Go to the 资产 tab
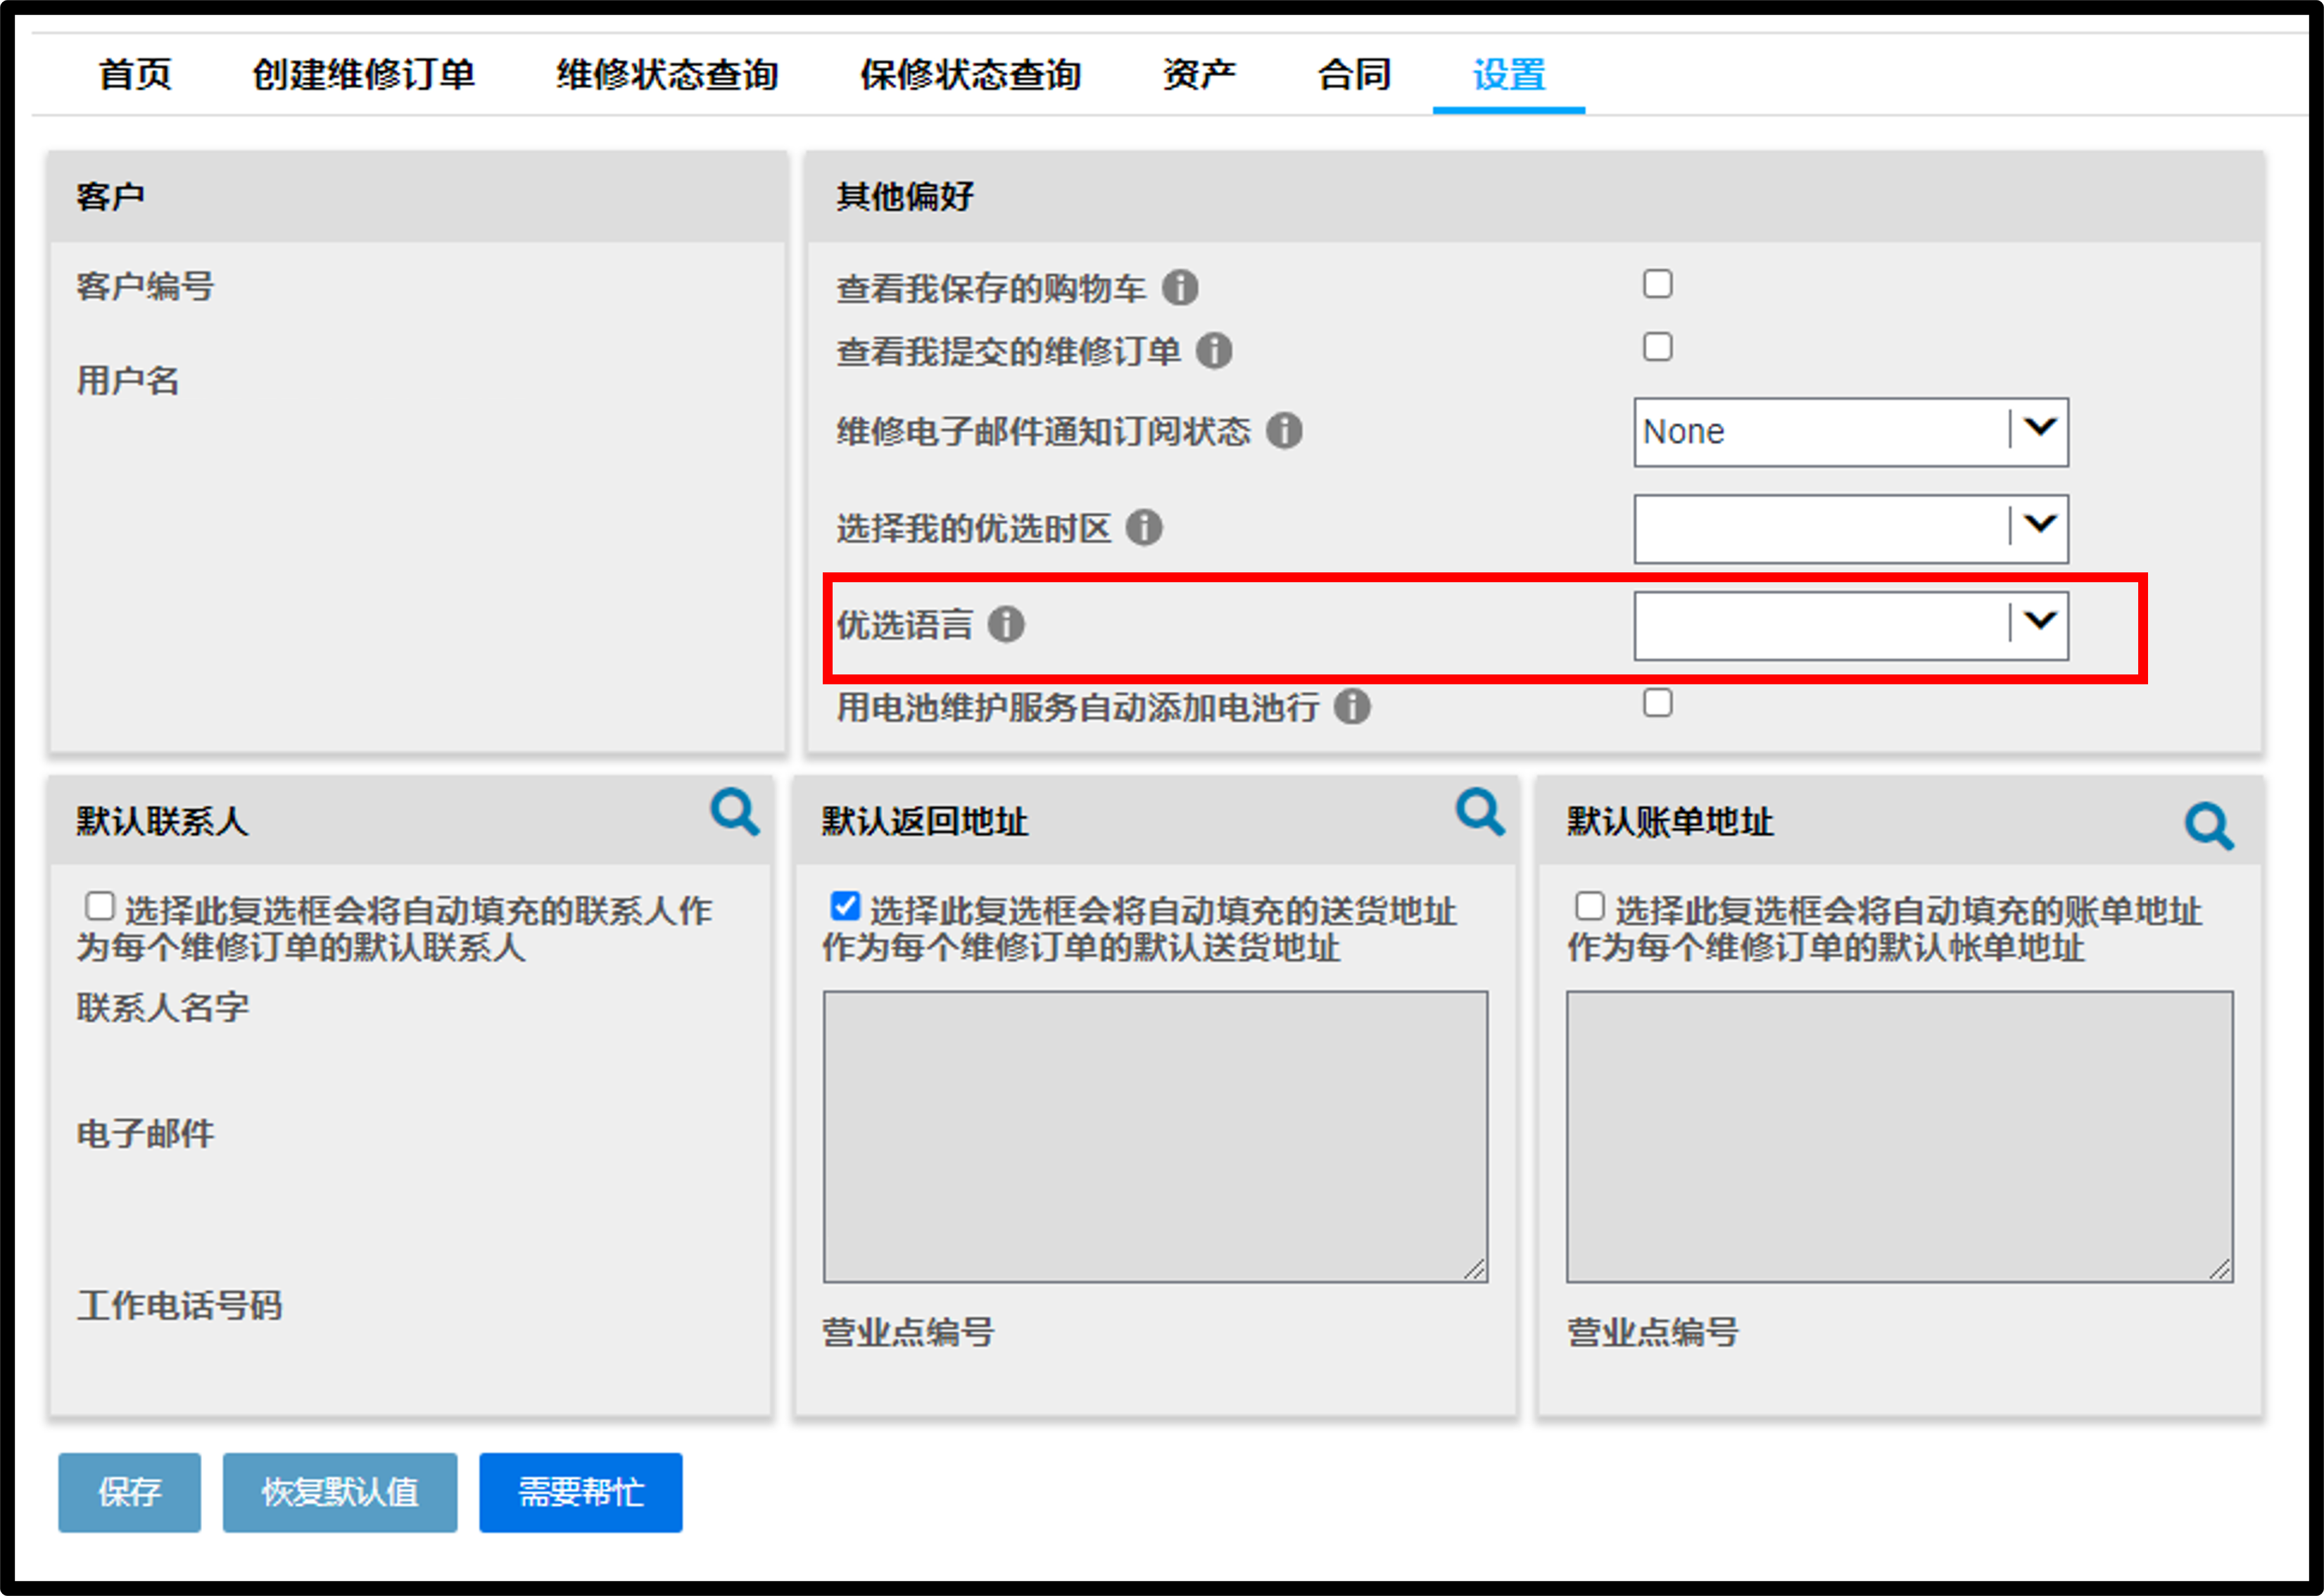The image size is (2324, 1596). [1199, 74]
